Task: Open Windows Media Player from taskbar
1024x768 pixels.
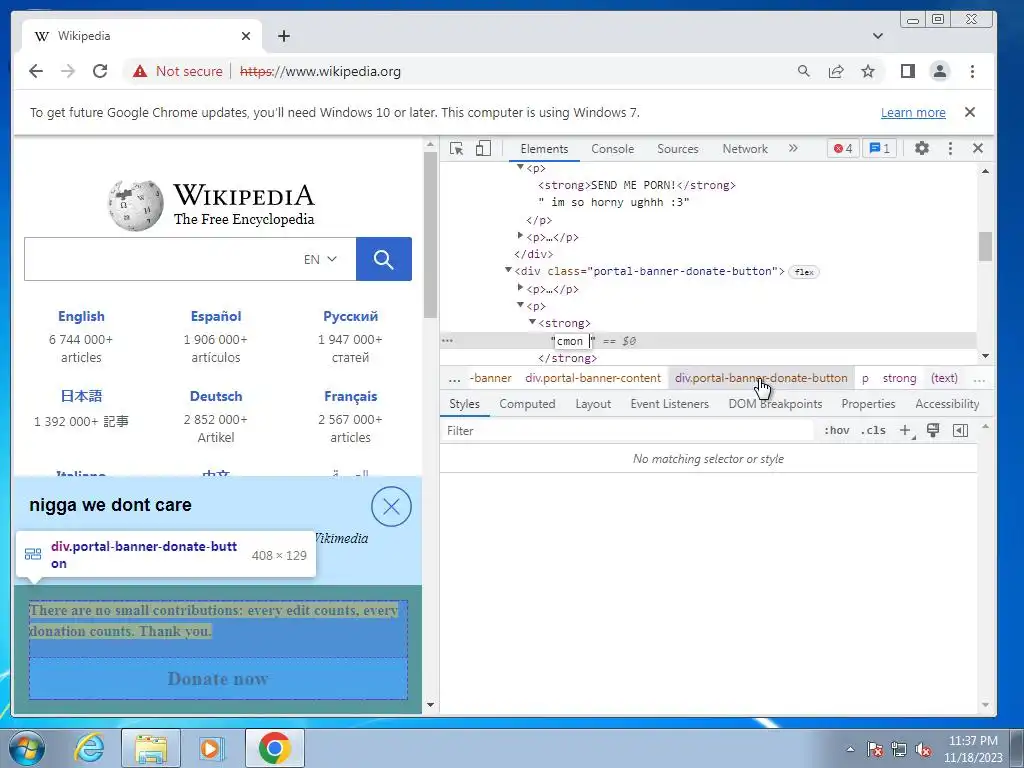Action: pyautogui.click(x=211, y=748)
